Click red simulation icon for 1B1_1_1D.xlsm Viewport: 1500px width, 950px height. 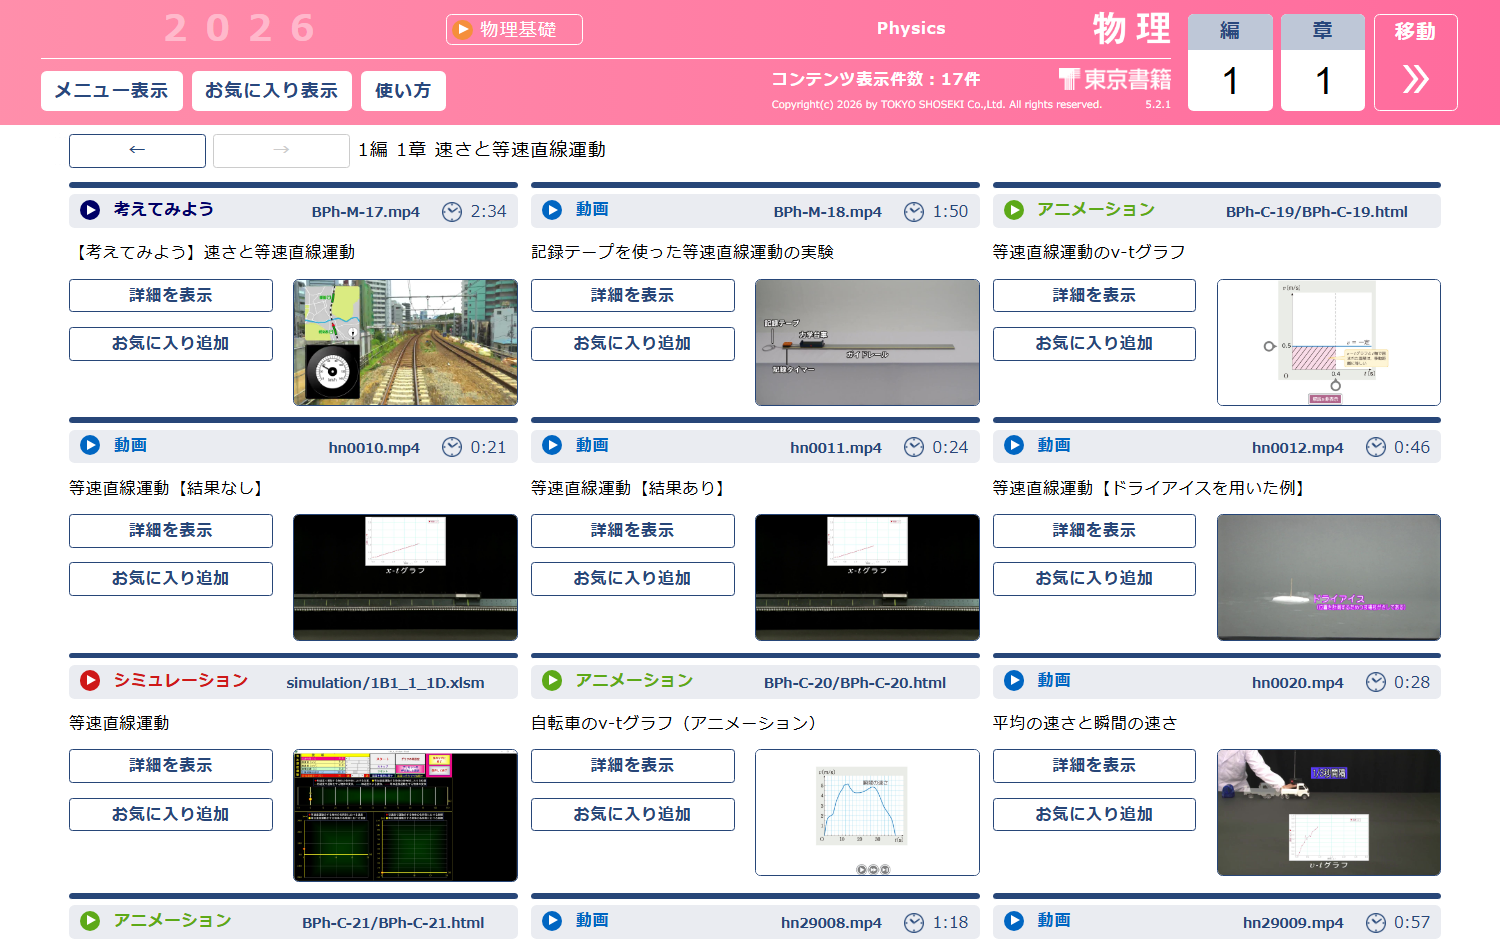[x=90, y=681]
